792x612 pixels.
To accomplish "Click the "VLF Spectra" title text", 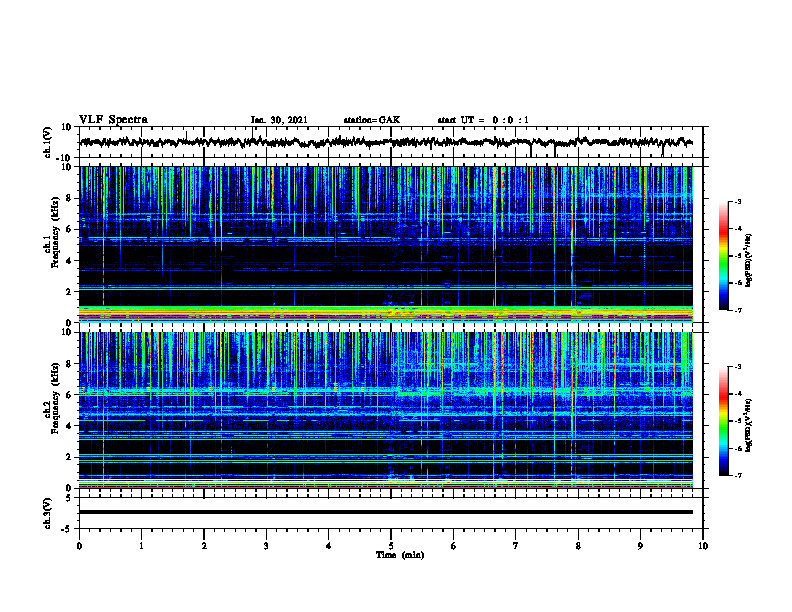I will point(113,119).
